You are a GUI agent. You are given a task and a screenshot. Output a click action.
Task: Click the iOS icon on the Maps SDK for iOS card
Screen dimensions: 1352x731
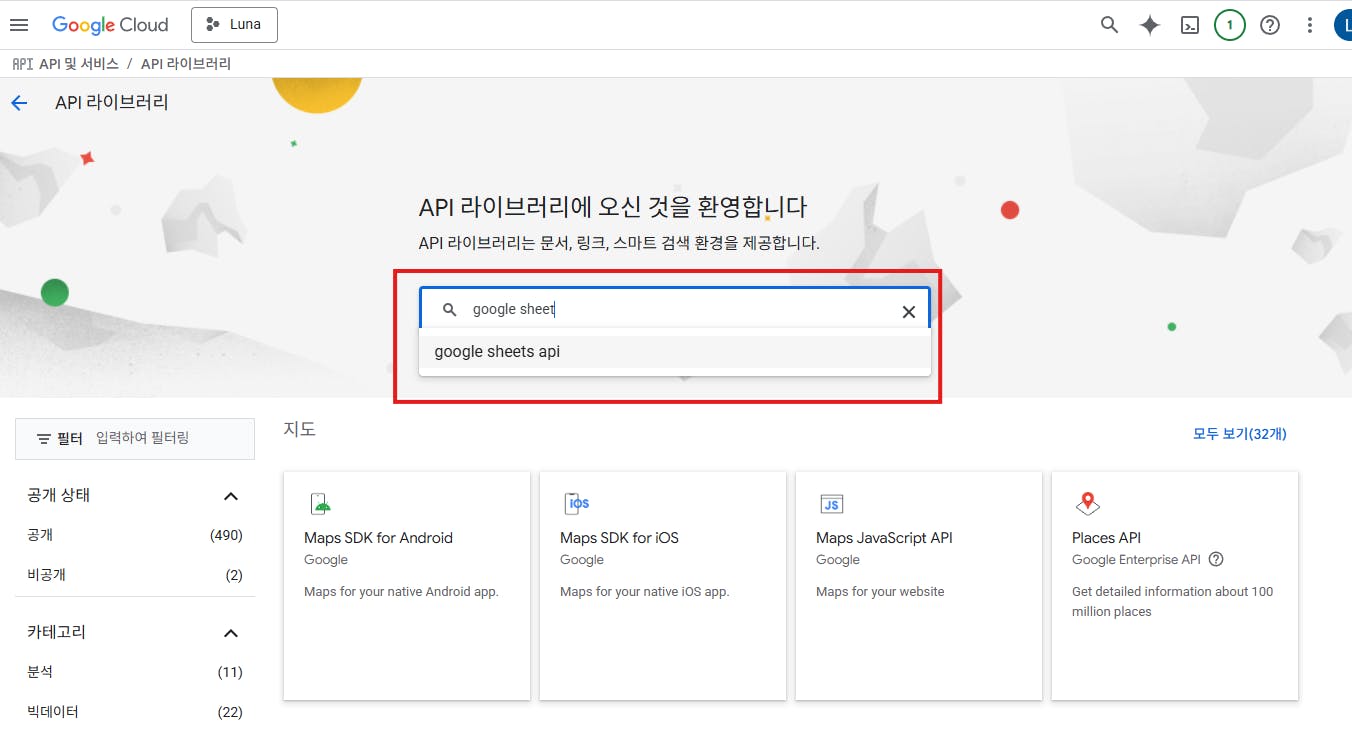click(x=576, y=503)
